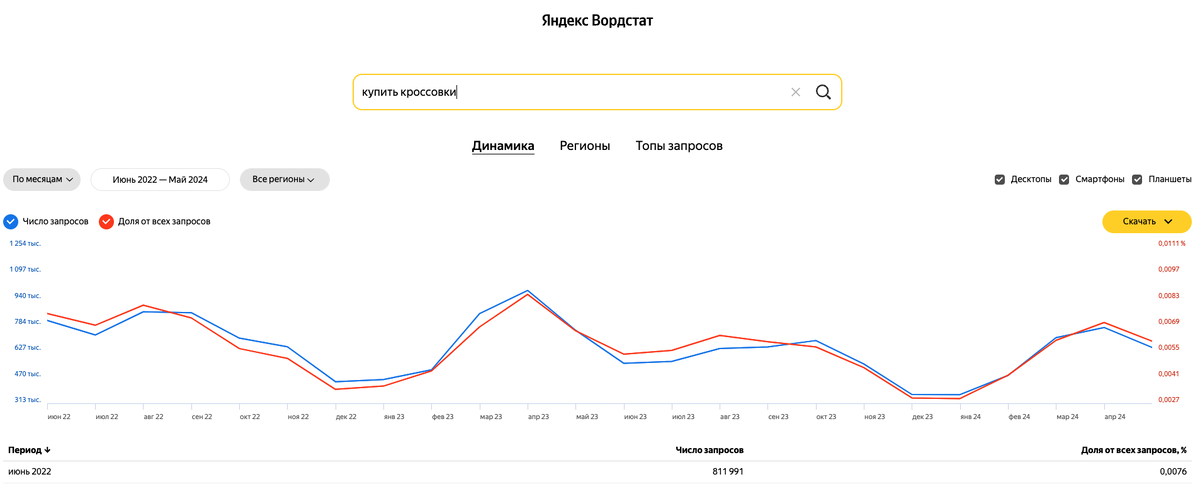Sort the table by Период column
This screenshot has height=484, width=1200.
pos(29,450)
